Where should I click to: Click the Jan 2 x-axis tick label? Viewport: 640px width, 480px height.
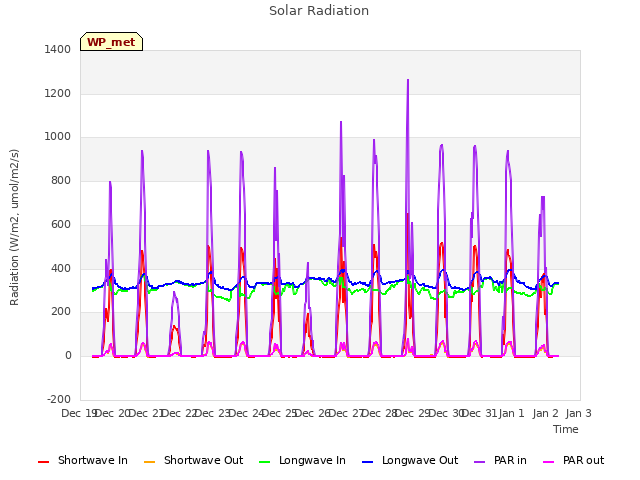545,413
